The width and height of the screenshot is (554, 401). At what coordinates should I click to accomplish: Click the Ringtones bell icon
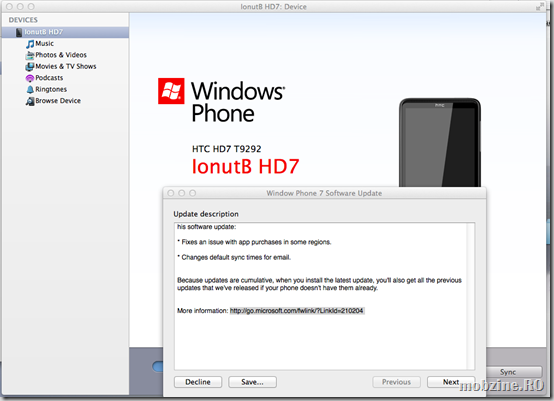point(30,90)
